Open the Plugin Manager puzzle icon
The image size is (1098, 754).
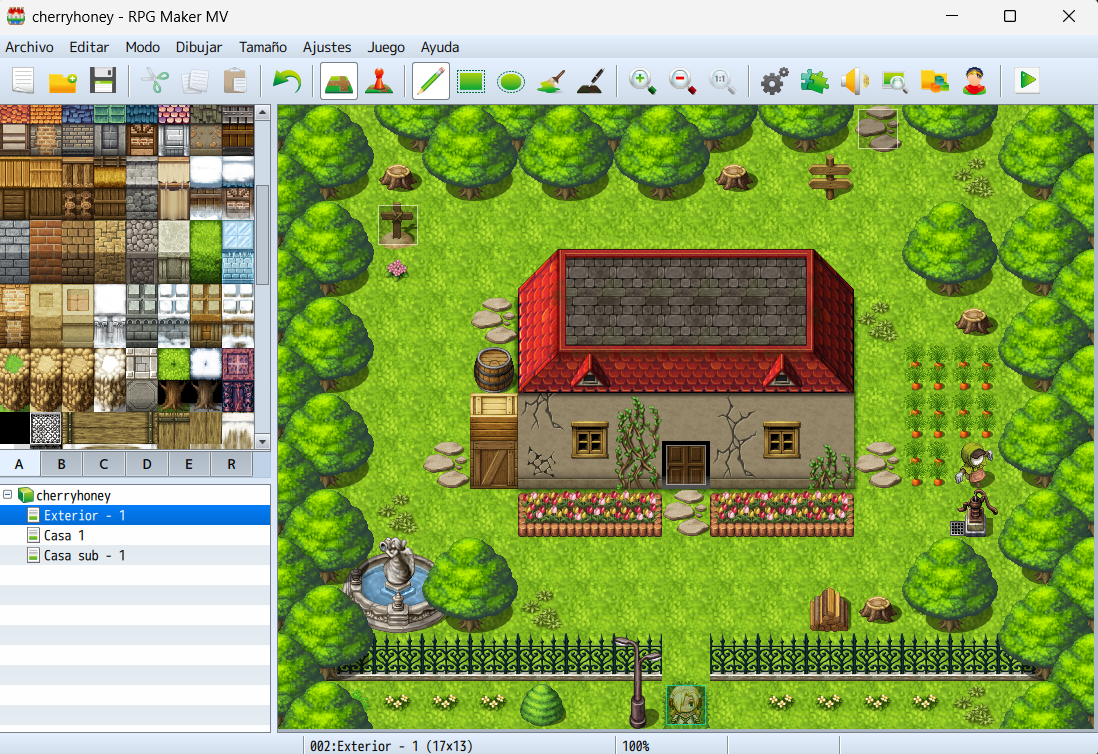(814, 81)
